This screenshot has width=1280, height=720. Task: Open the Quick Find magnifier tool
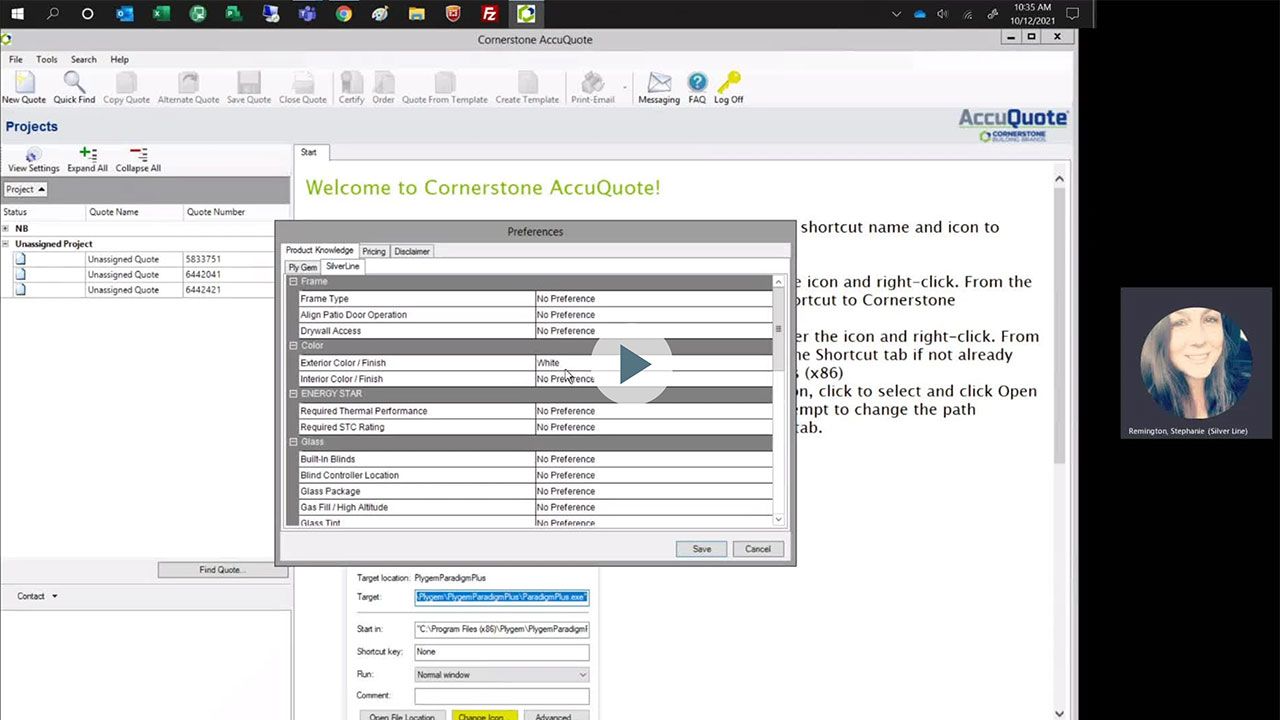click(74, 87)
